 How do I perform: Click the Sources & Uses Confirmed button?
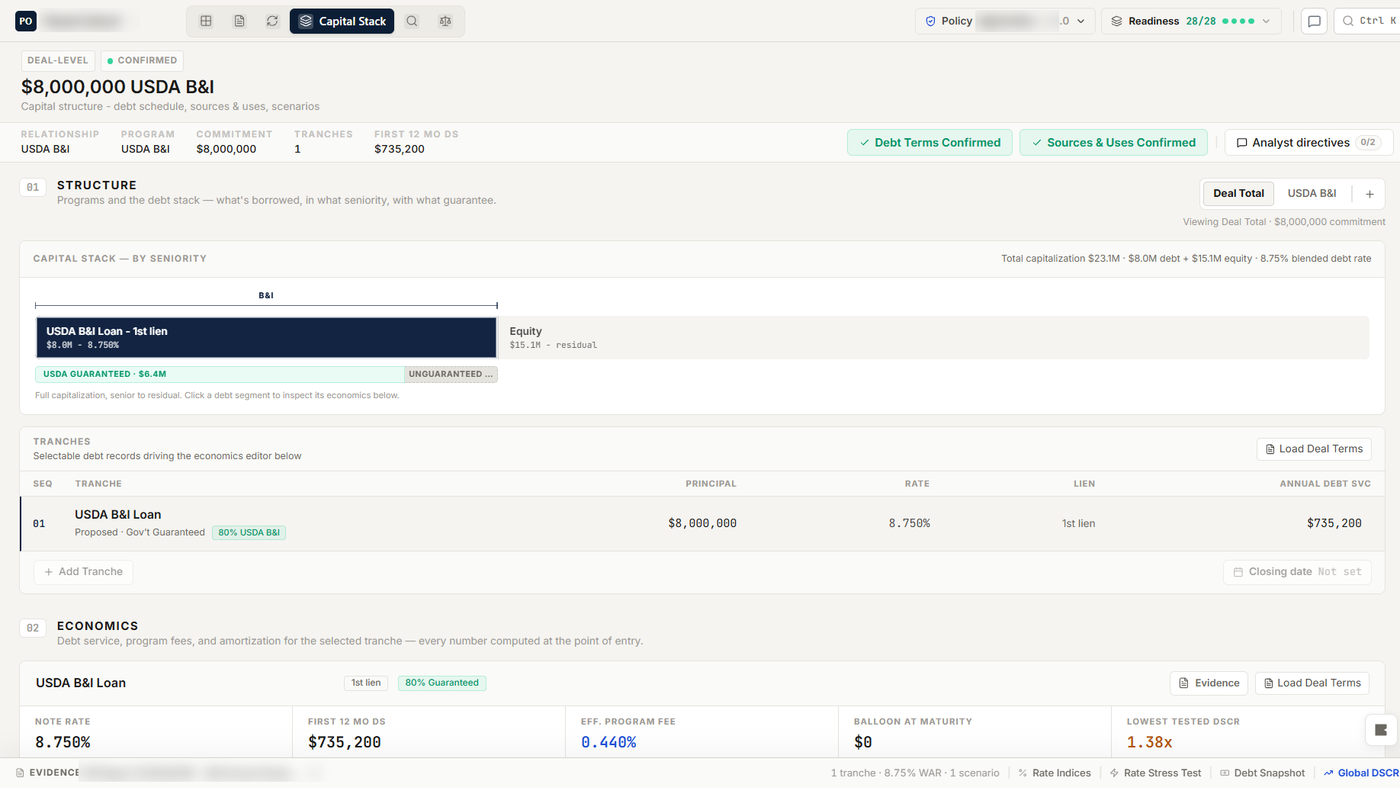pos(1113,143)
